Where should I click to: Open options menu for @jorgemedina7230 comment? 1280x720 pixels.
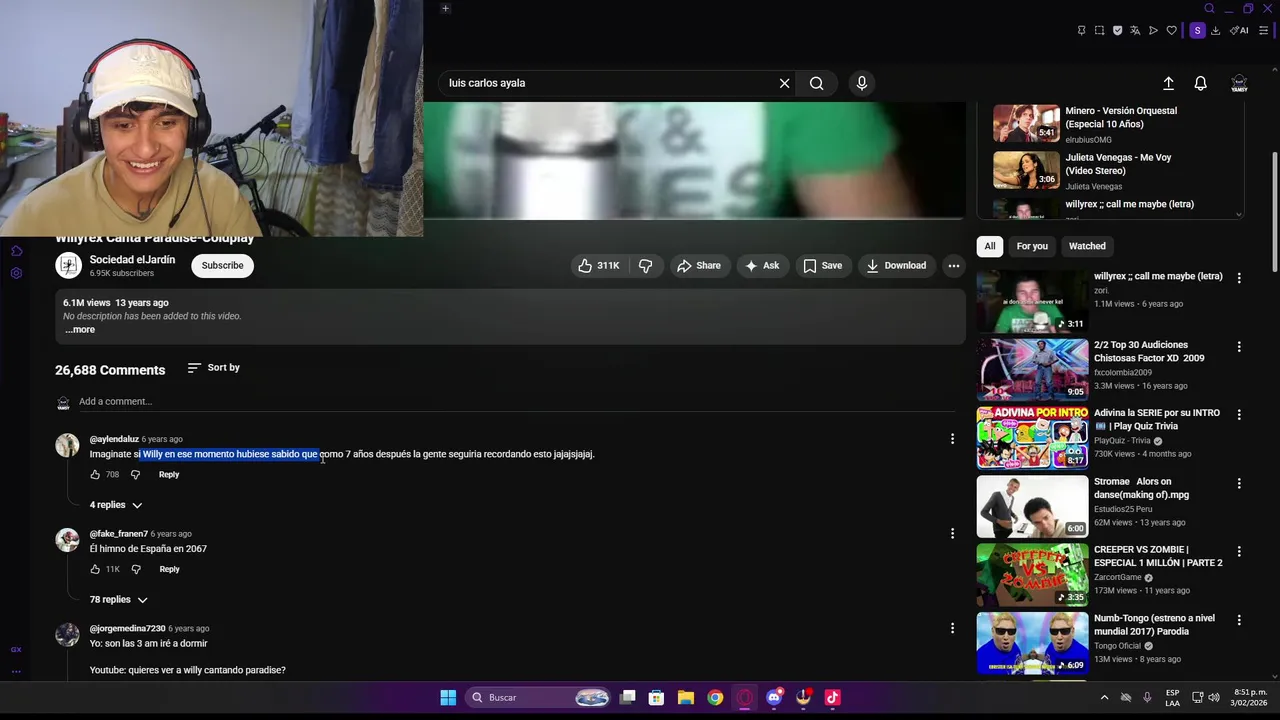coord(952,628)
